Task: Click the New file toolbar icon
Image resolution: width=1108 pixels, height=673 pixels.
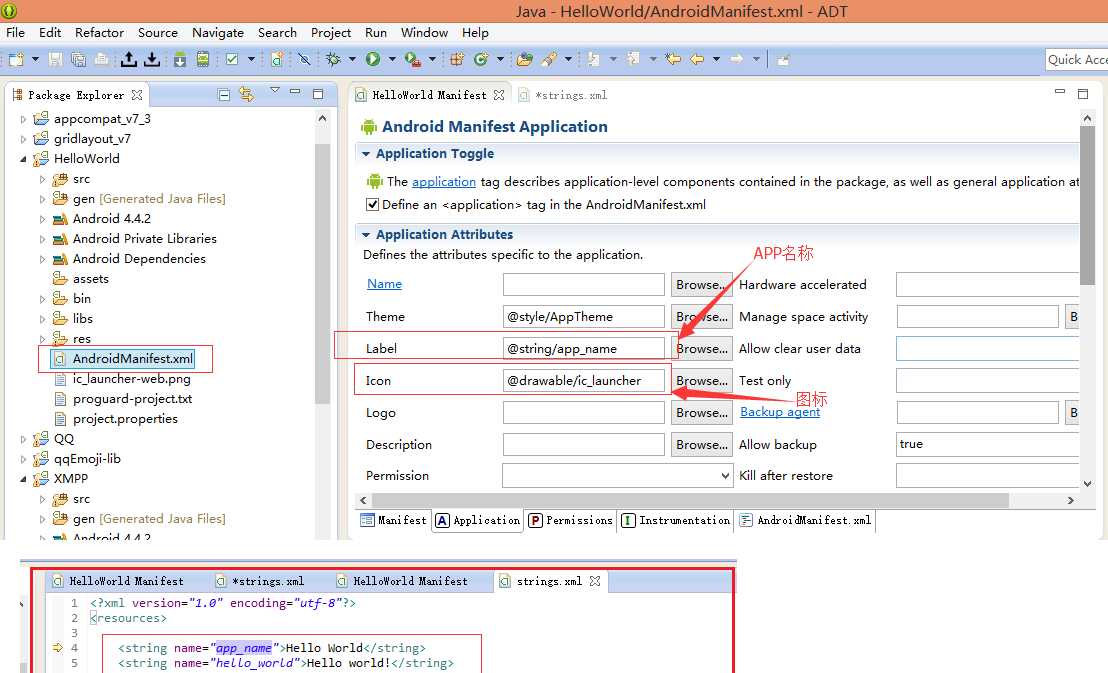Action: coord(16,59)
